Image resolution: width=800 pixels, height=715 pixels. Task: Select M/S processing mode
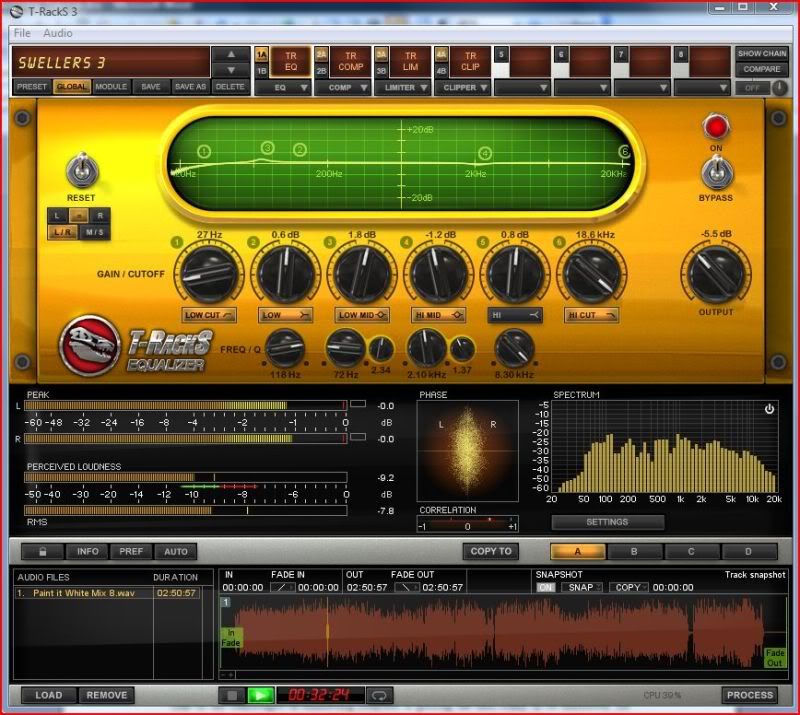[94, 232]
